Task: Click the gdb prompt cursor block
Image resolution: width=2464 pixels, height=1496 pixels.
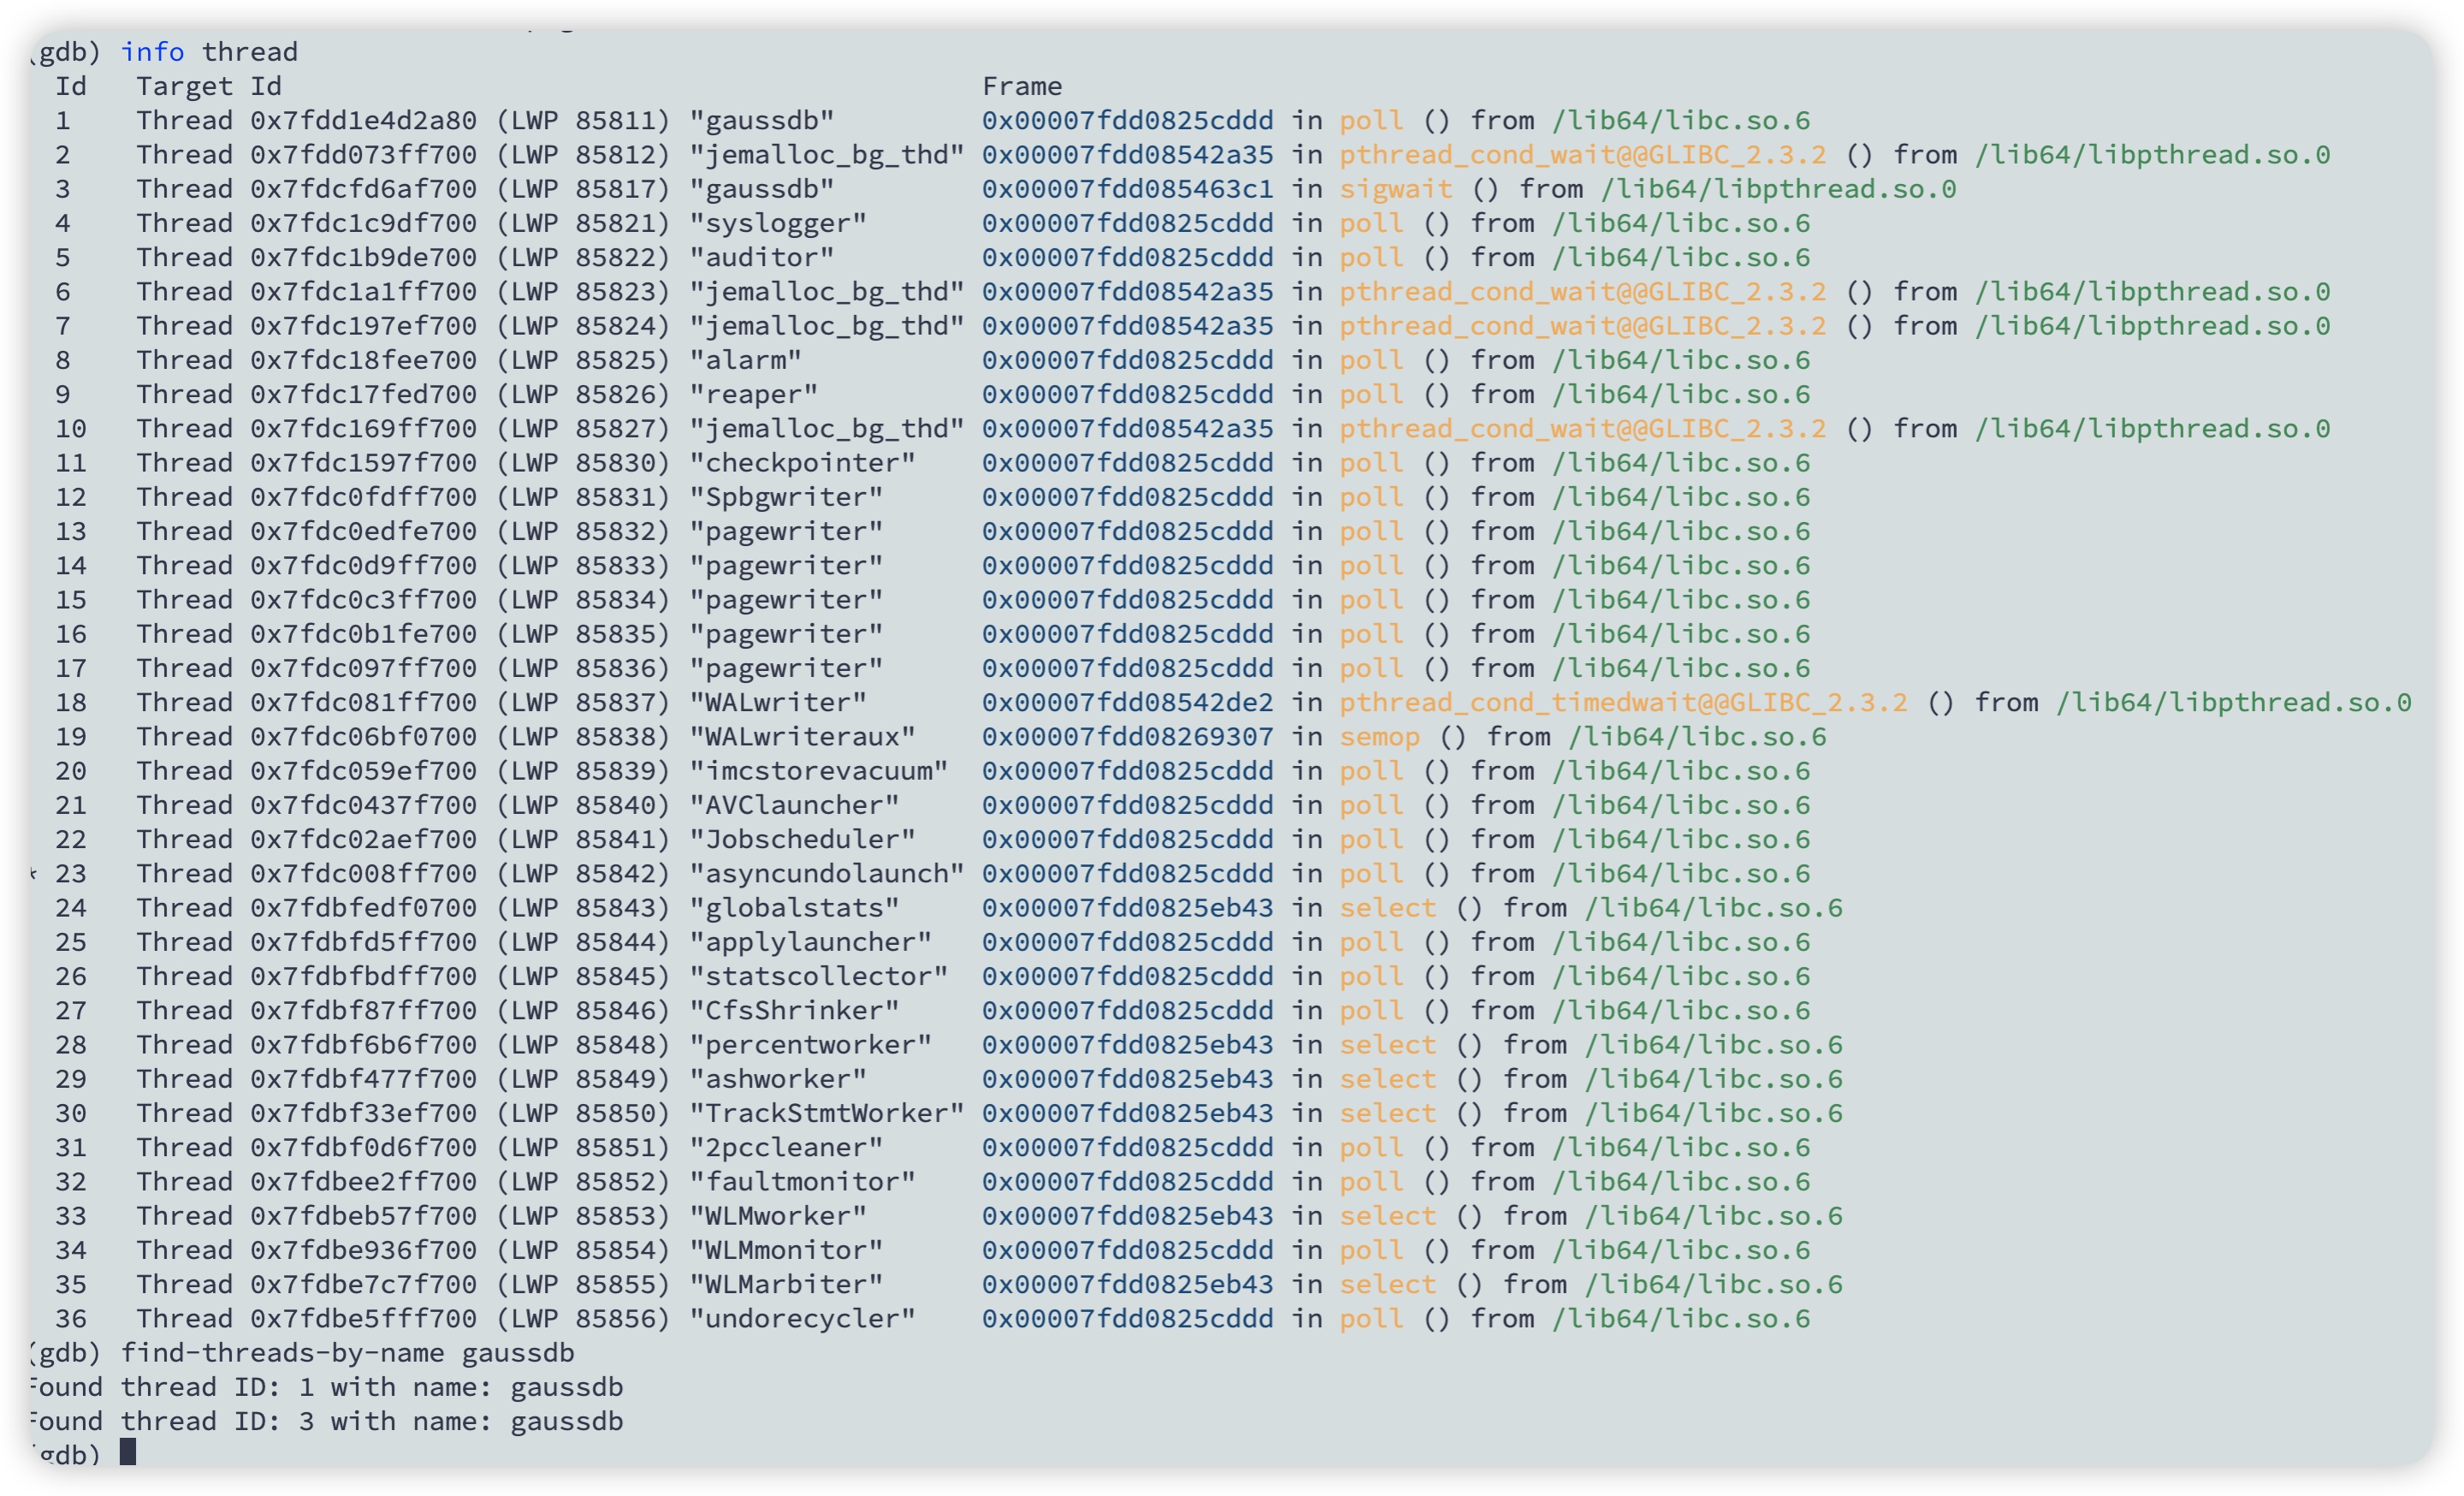Action: pos(127,1452)
